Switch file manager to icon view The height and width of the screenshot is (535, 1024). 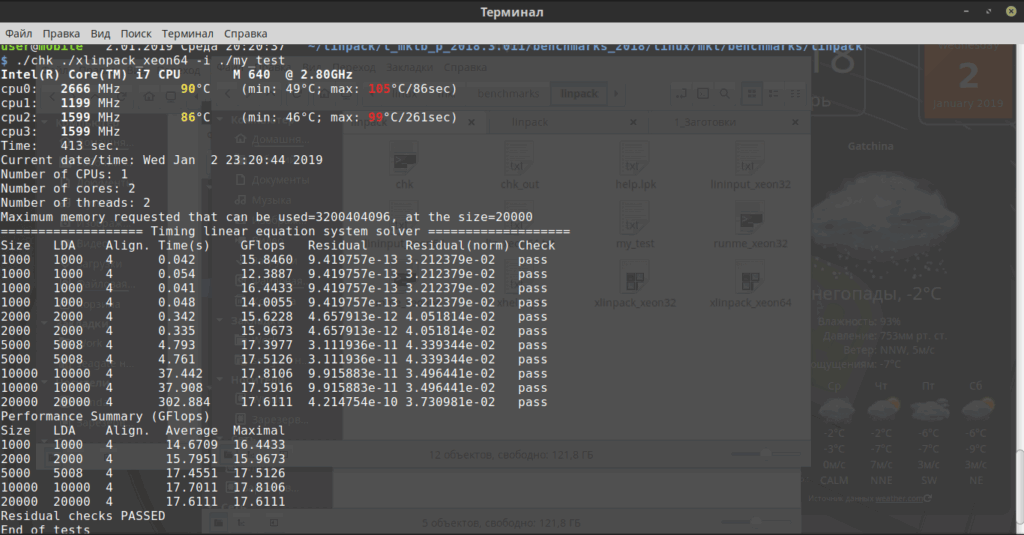pyautogui.click(x=752, y=93)
